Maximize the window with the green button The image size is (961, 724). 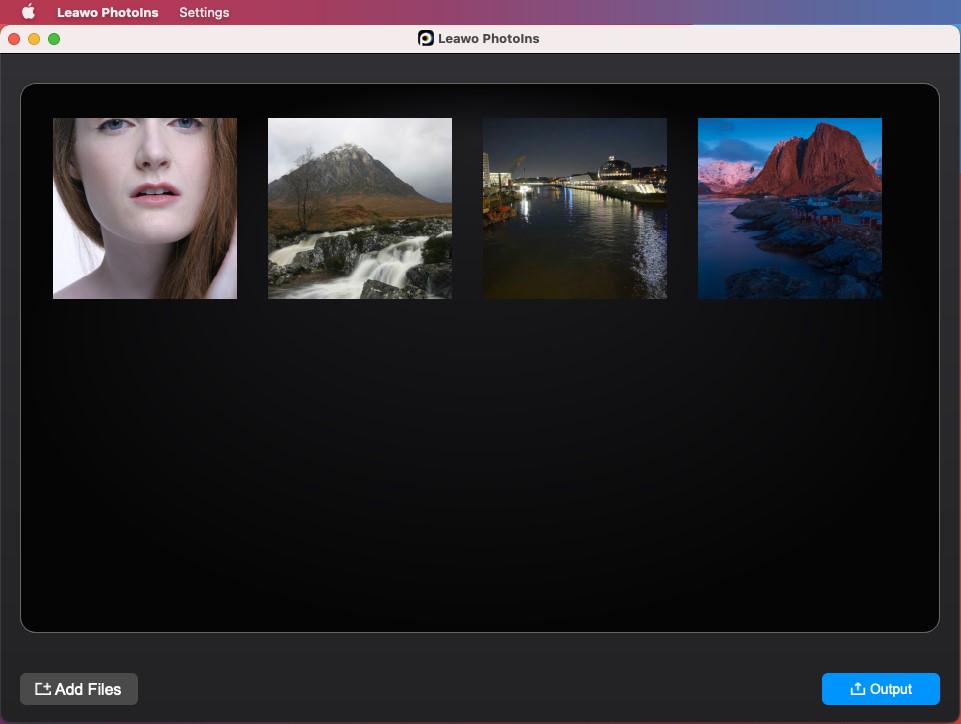54,39
